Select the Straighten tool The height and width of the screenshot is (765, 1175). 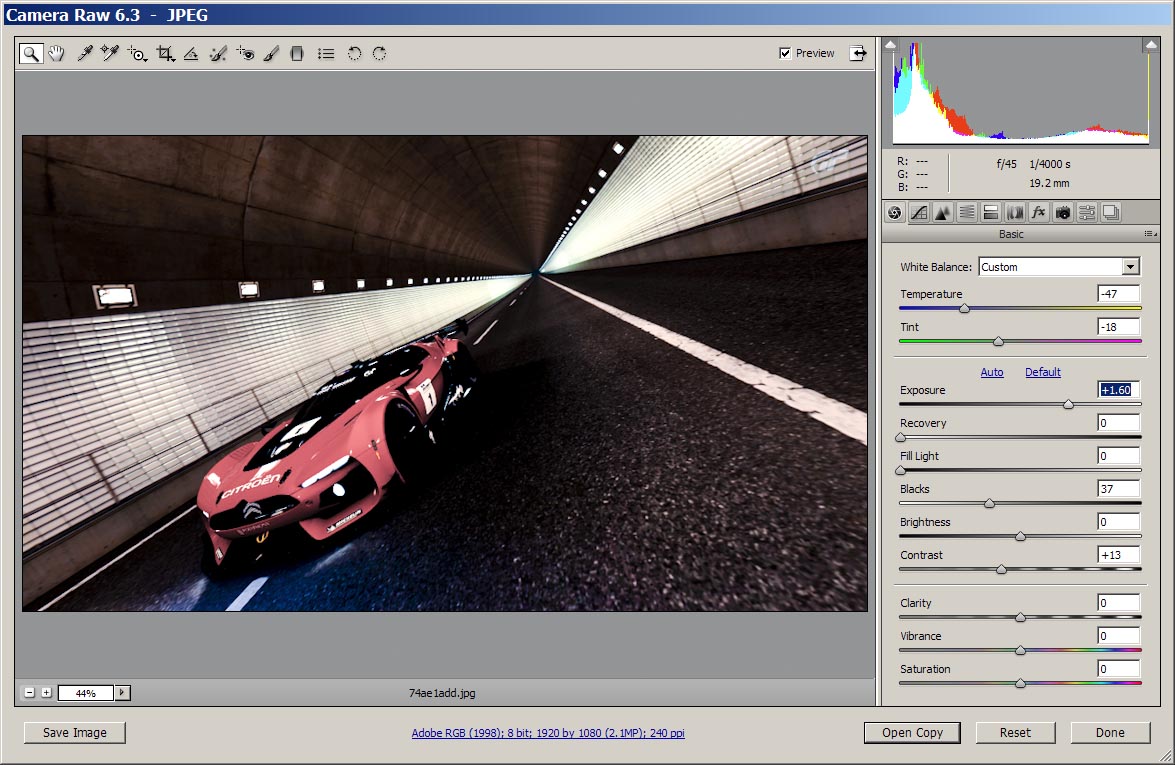point(191,54)
